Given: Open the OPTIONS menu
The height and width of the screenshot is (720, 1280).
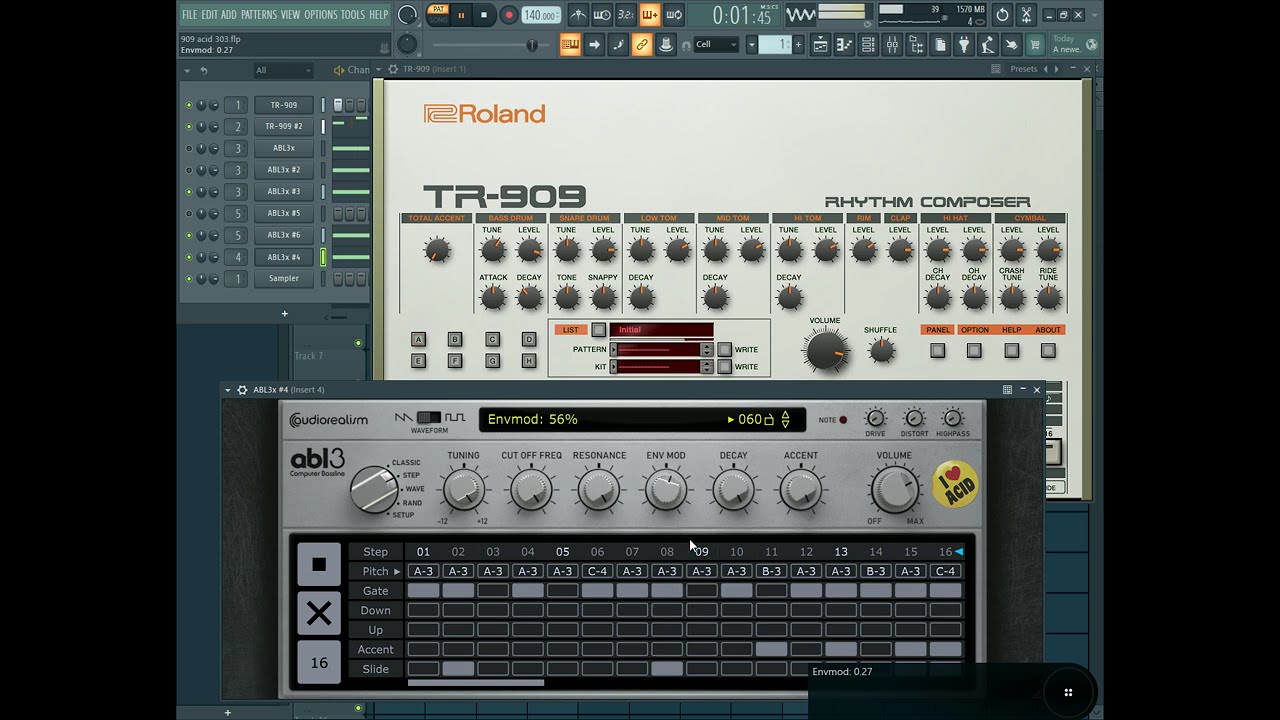Looking at the screenshot, I should pyautogui.click(x=321, y=15).
